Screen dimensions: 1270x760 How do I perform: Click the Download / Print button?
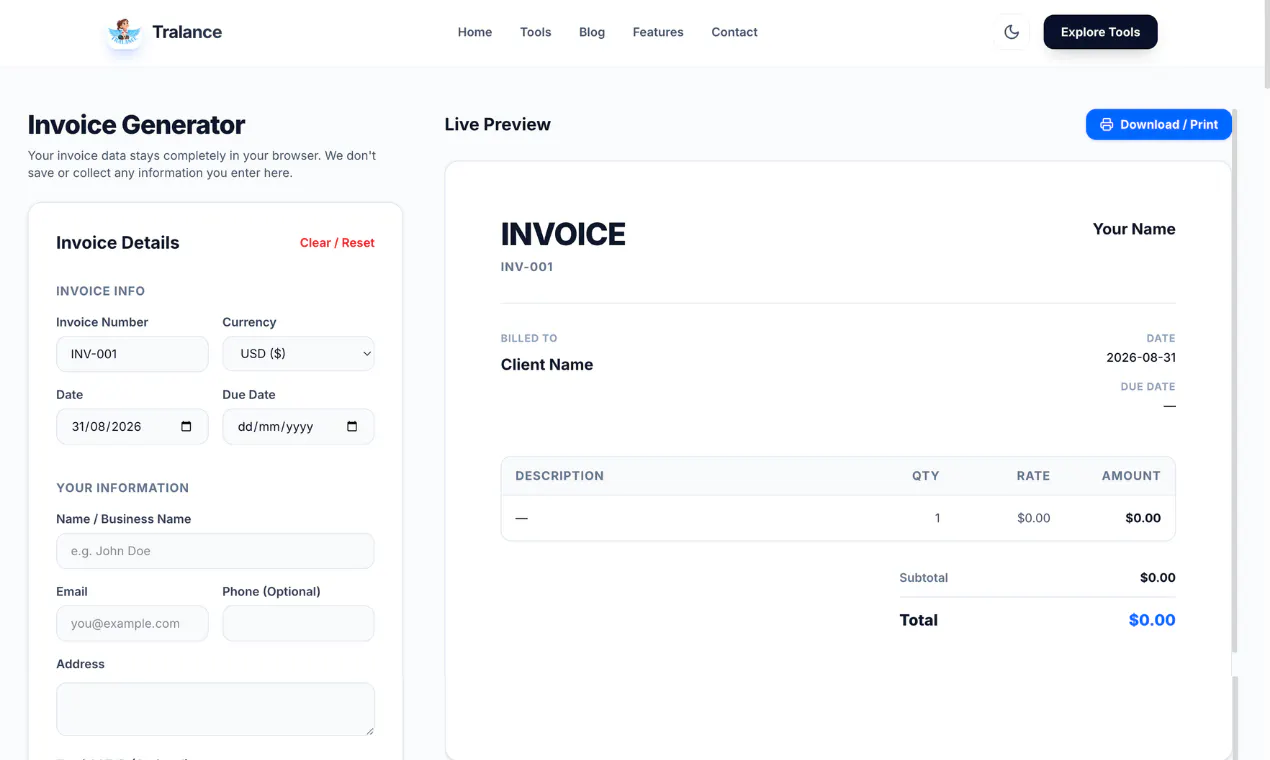(1159, 125)
